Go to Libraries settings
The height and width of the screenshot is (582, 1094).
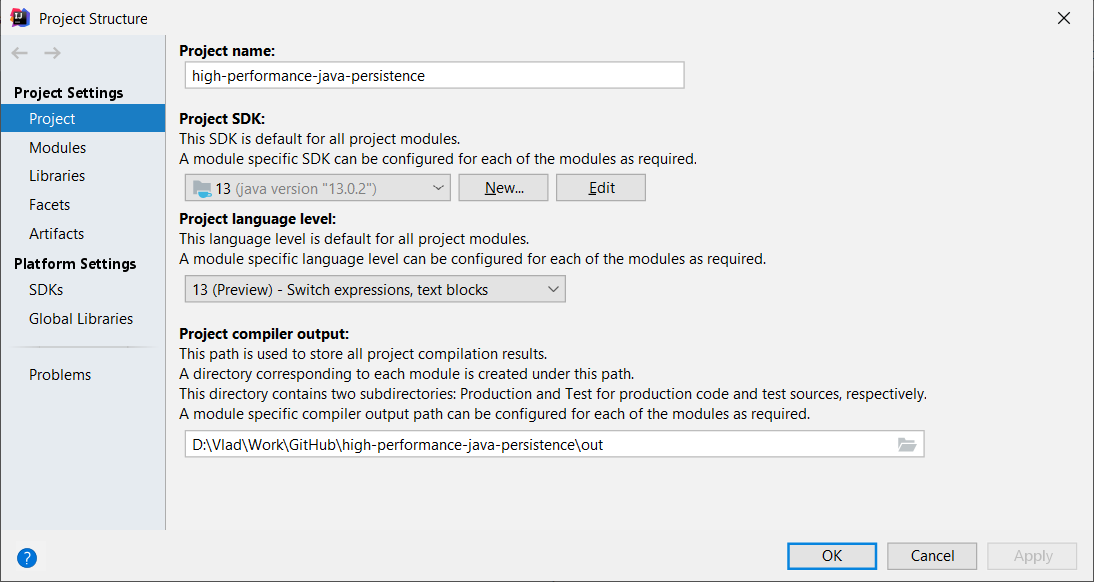[57, 176]
